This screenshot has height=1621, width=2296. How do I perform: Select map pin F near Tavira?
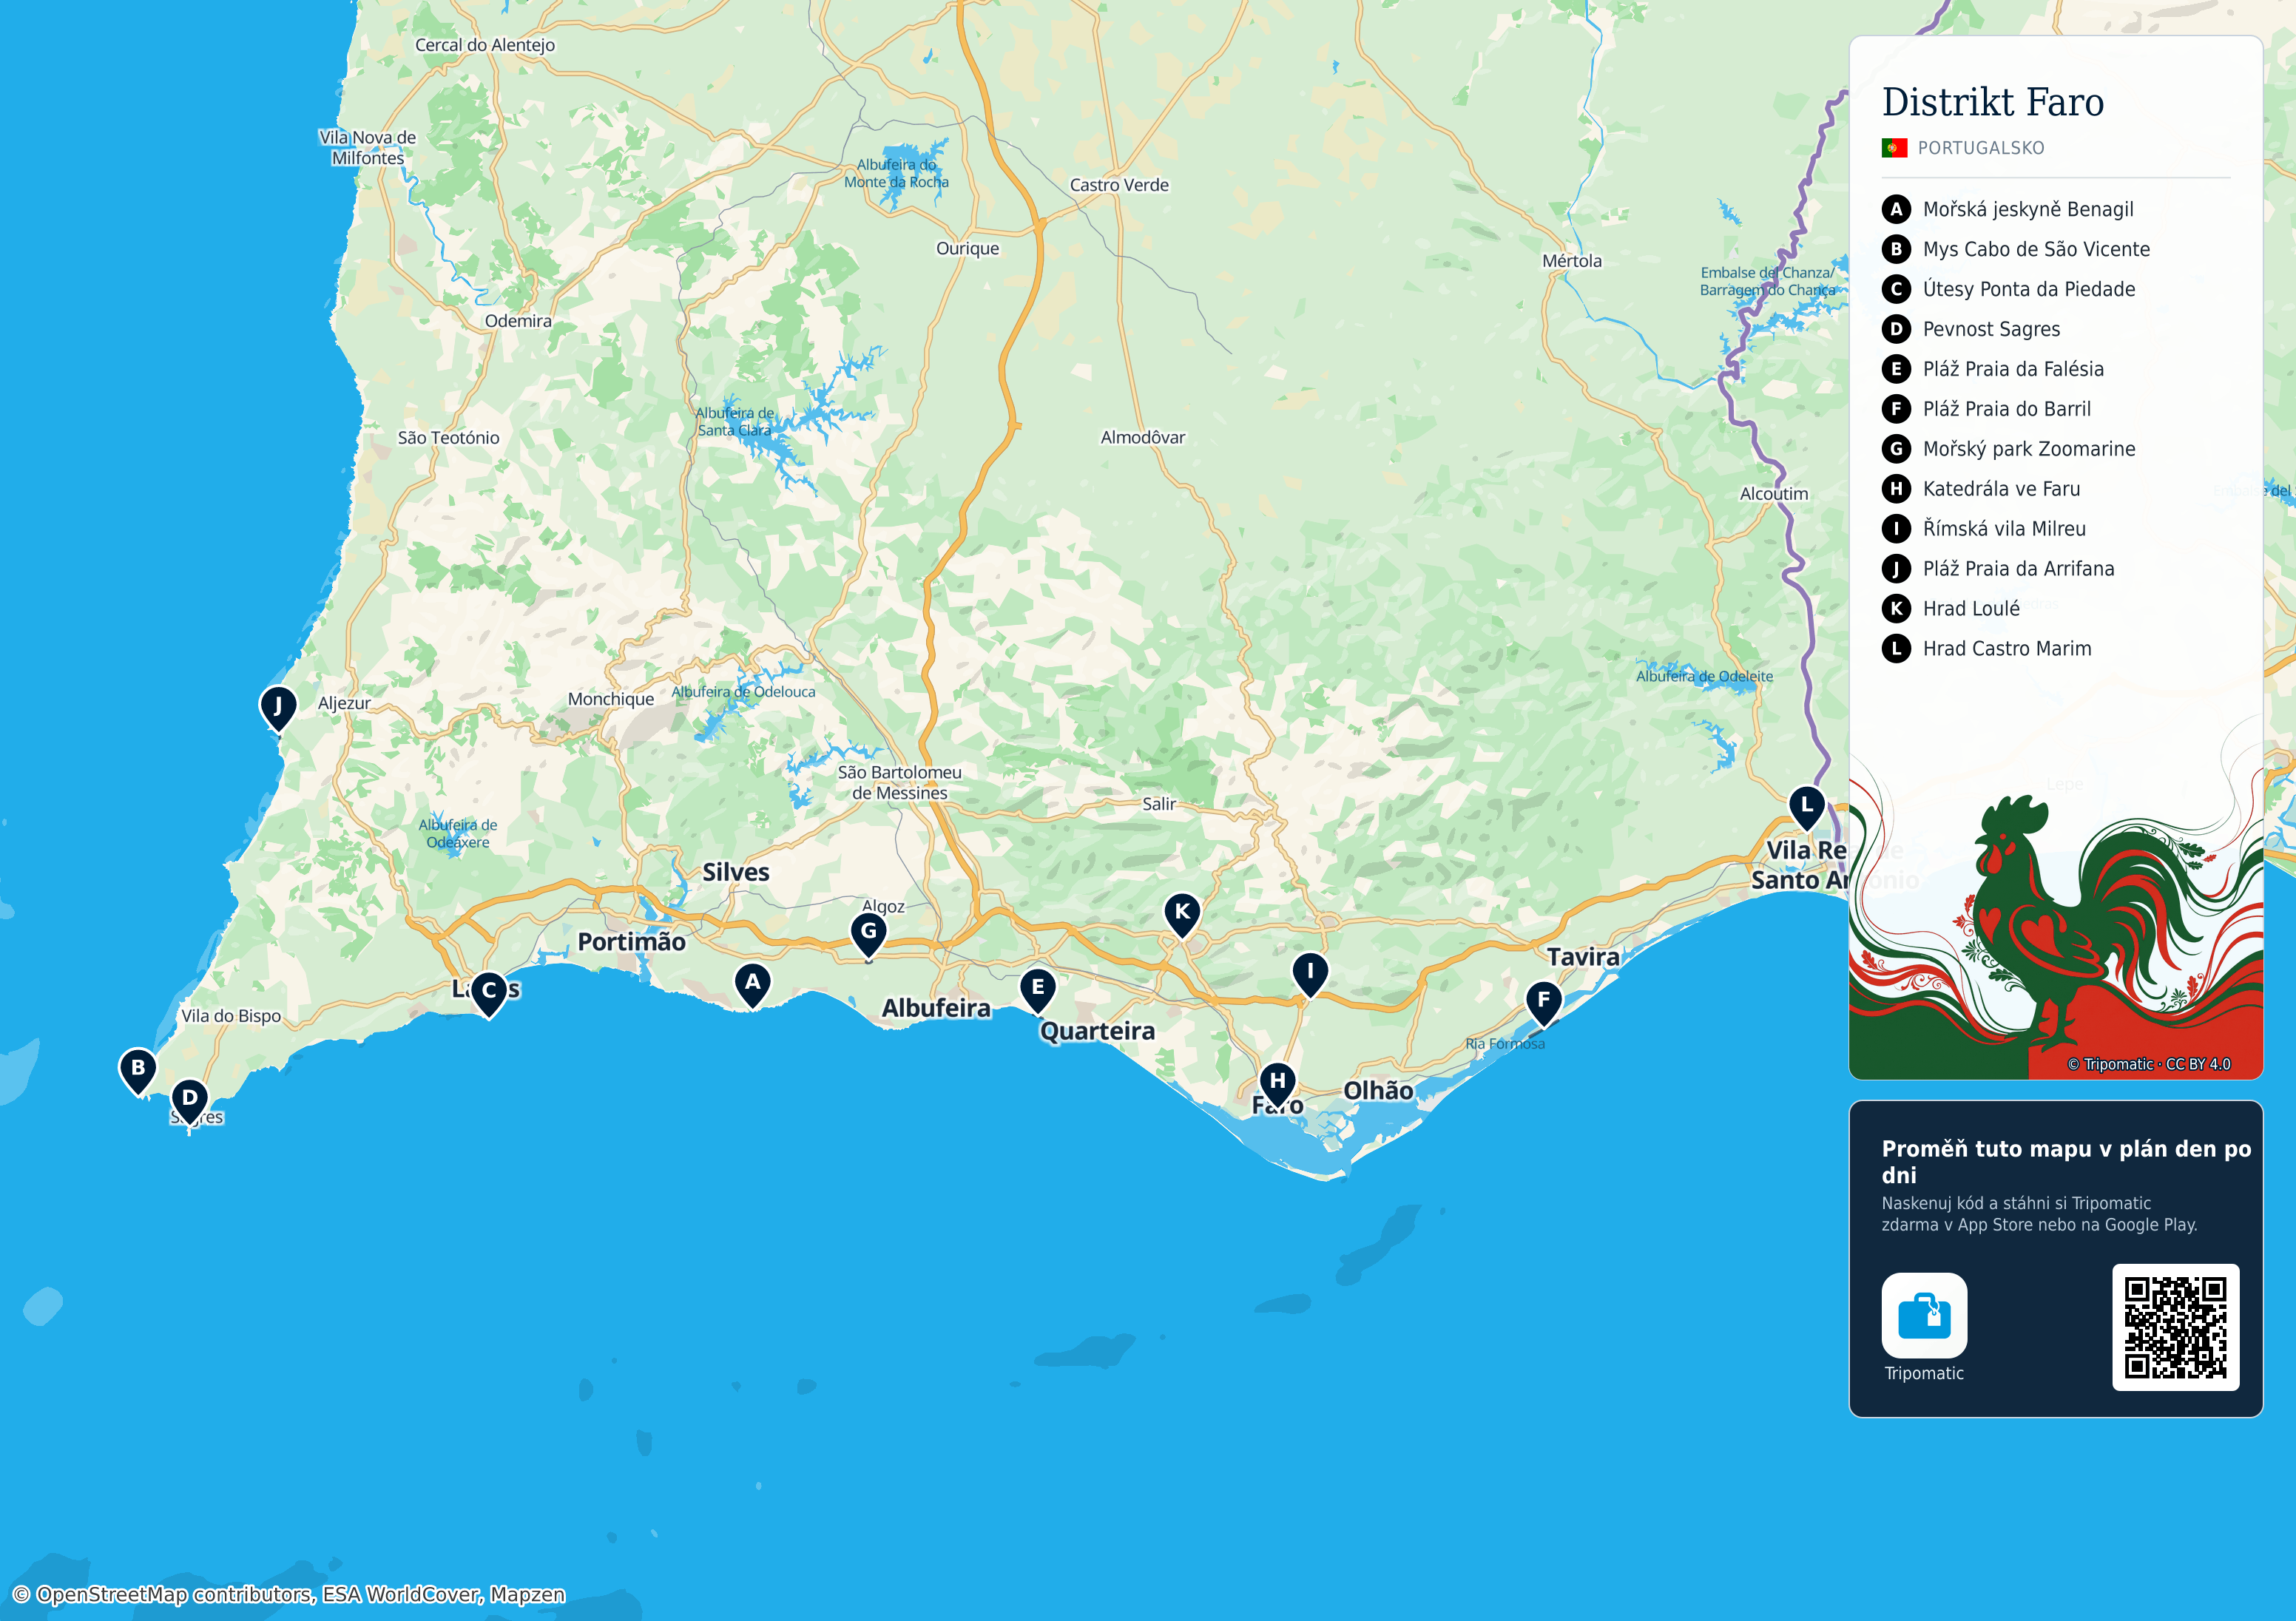[x=1544, y=1002]
